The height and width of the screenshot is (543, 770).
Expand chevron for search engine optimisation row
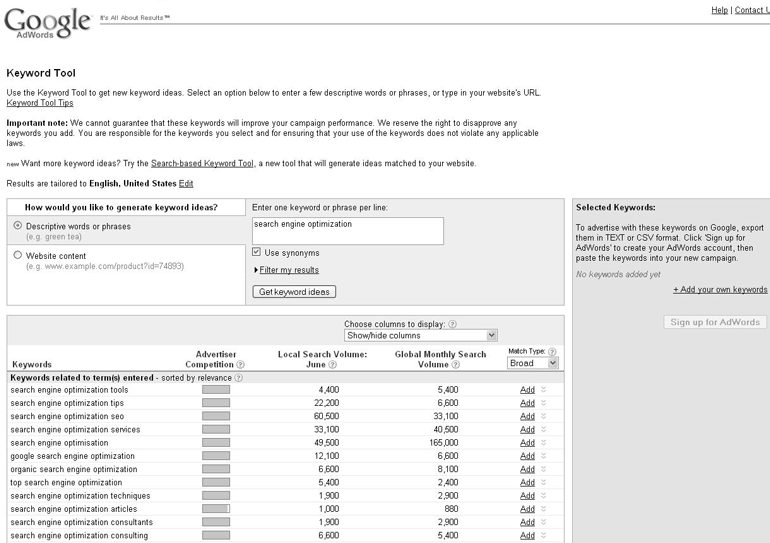[544, 442]
